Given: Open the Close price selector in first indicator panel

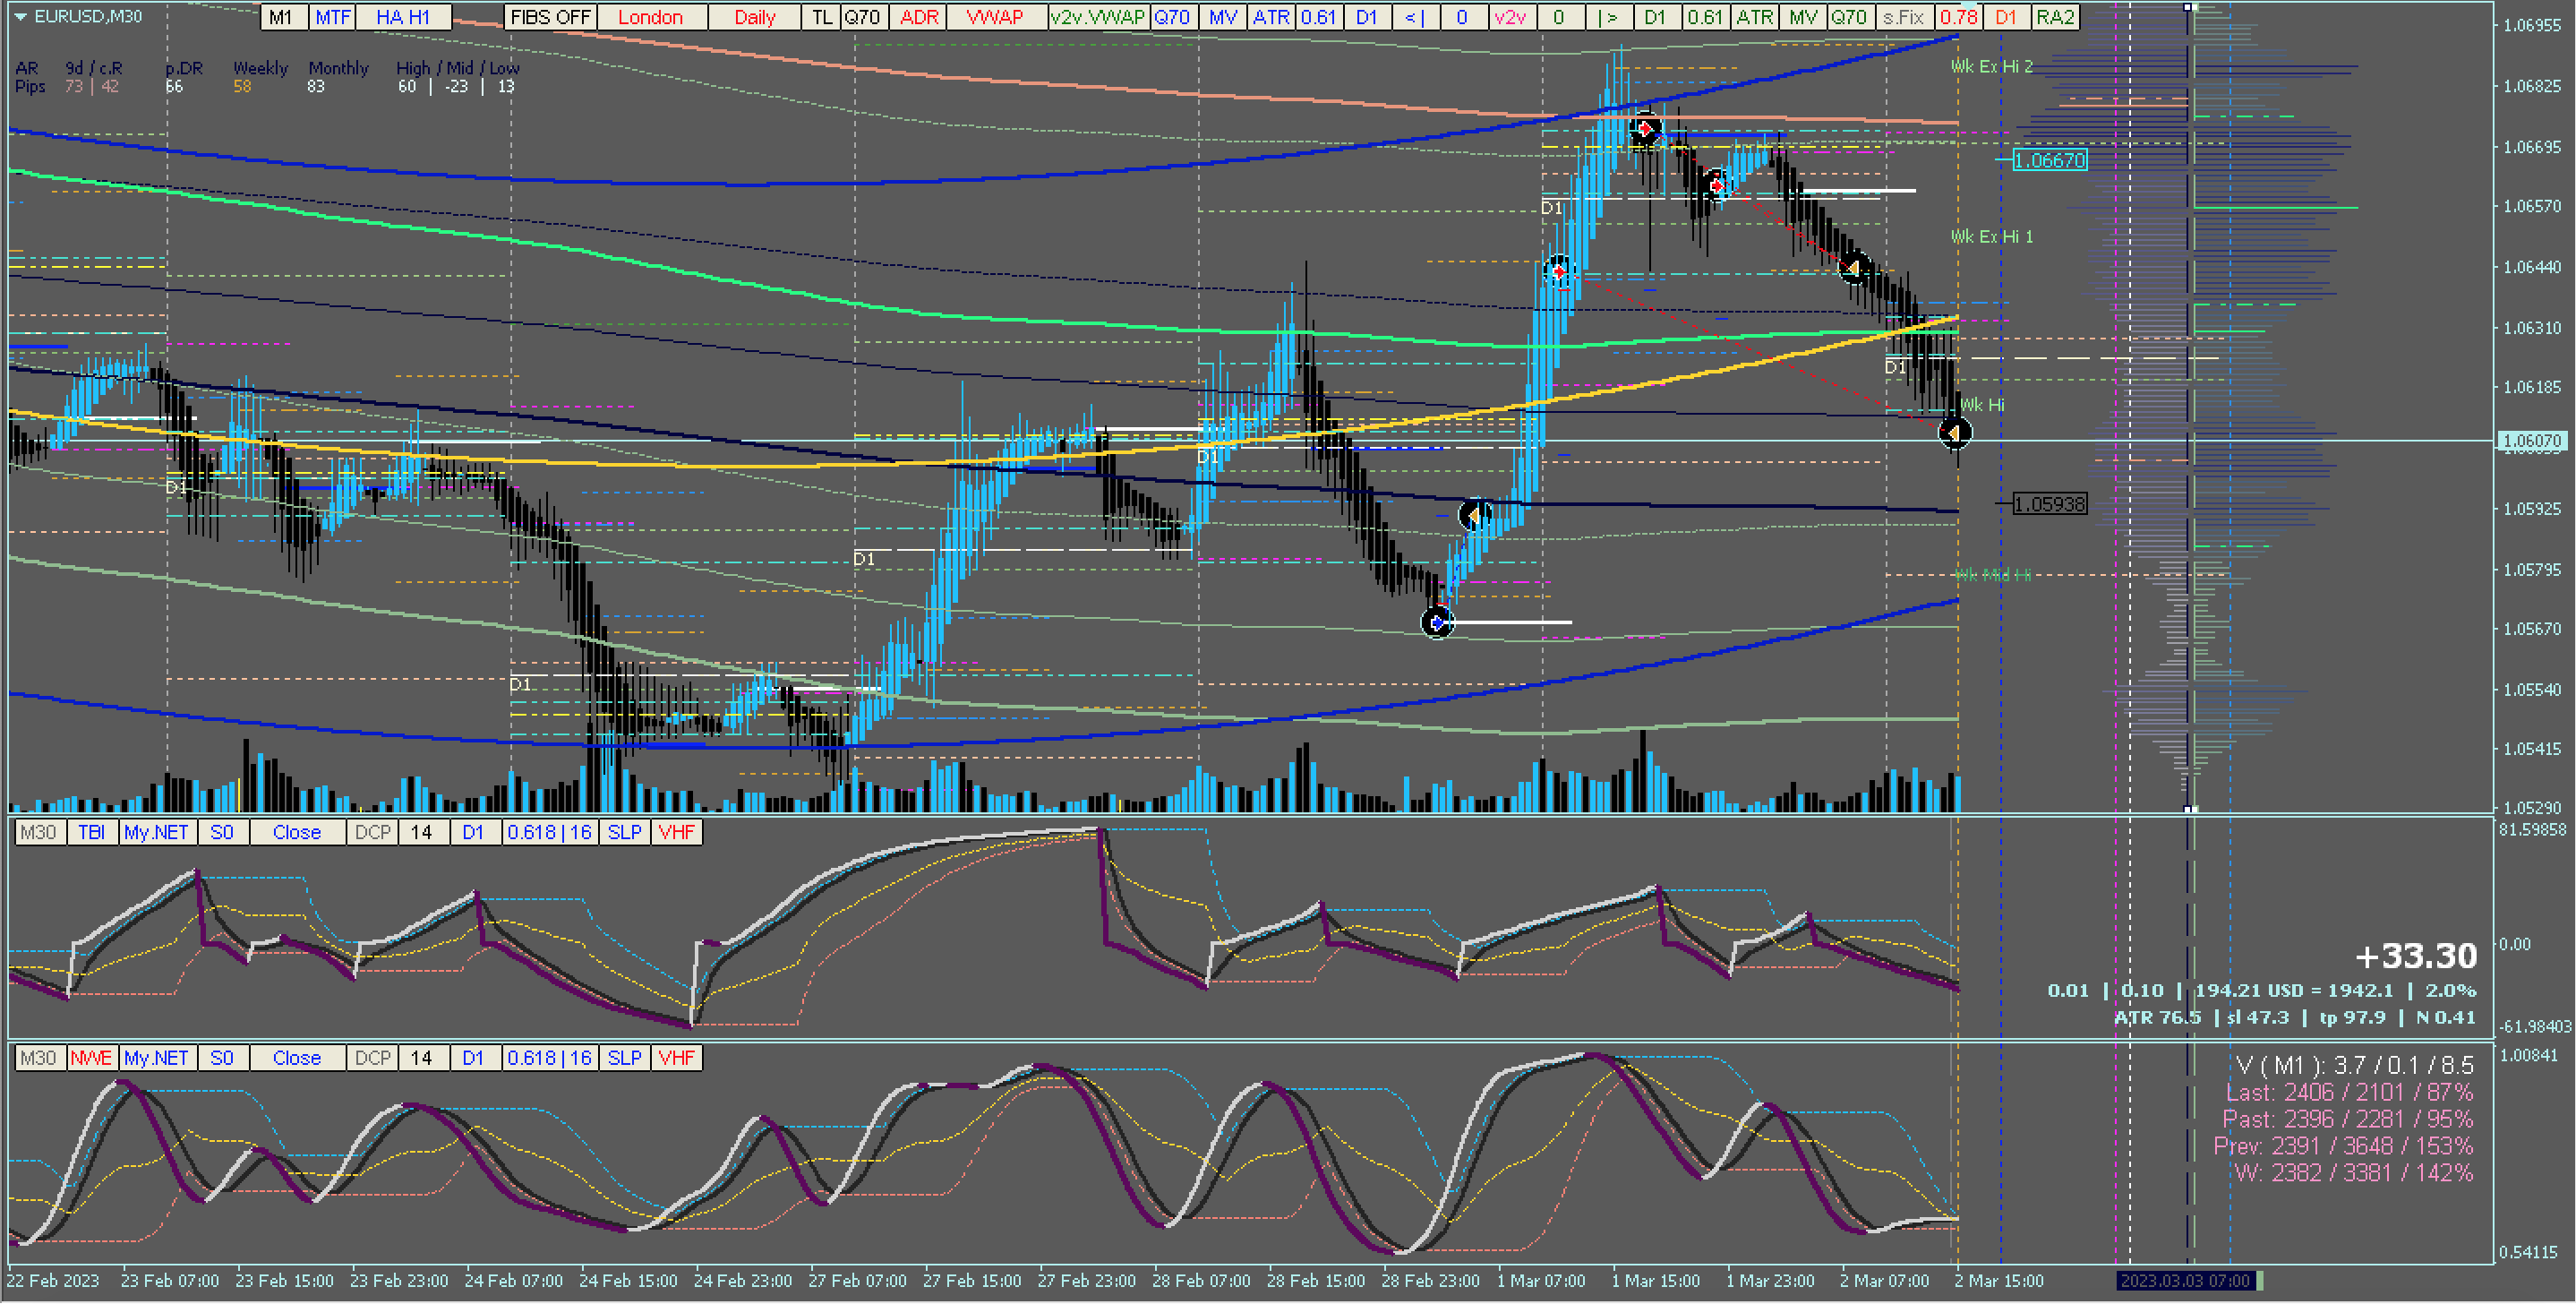Looking at the screenshot, I should [296, 832].
